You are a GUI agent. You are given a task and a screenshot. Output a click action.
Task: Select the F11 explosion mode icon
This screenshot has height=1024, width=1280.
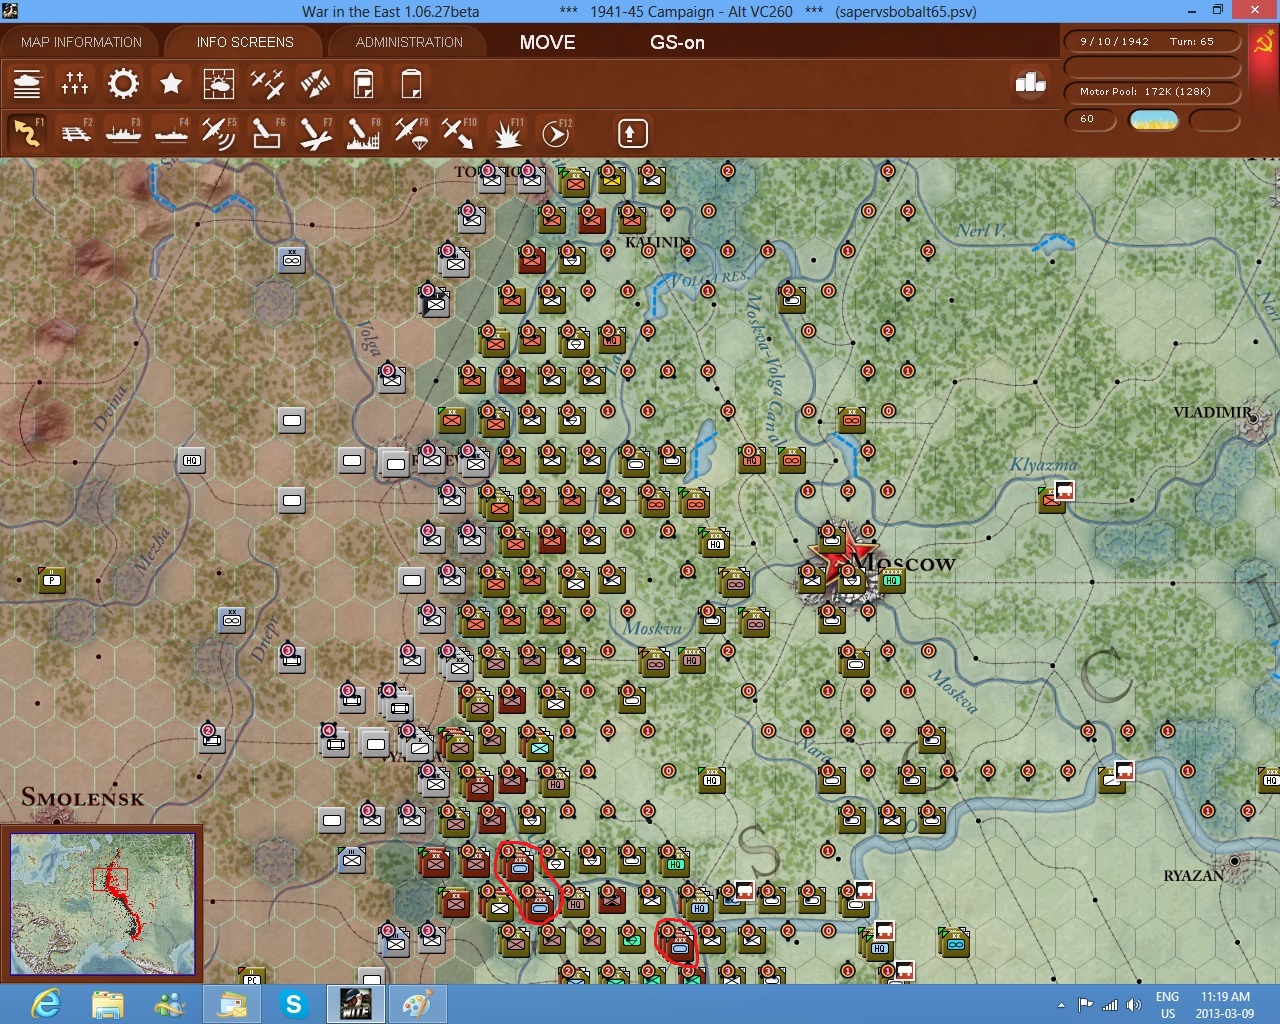[x=507, y=133]
